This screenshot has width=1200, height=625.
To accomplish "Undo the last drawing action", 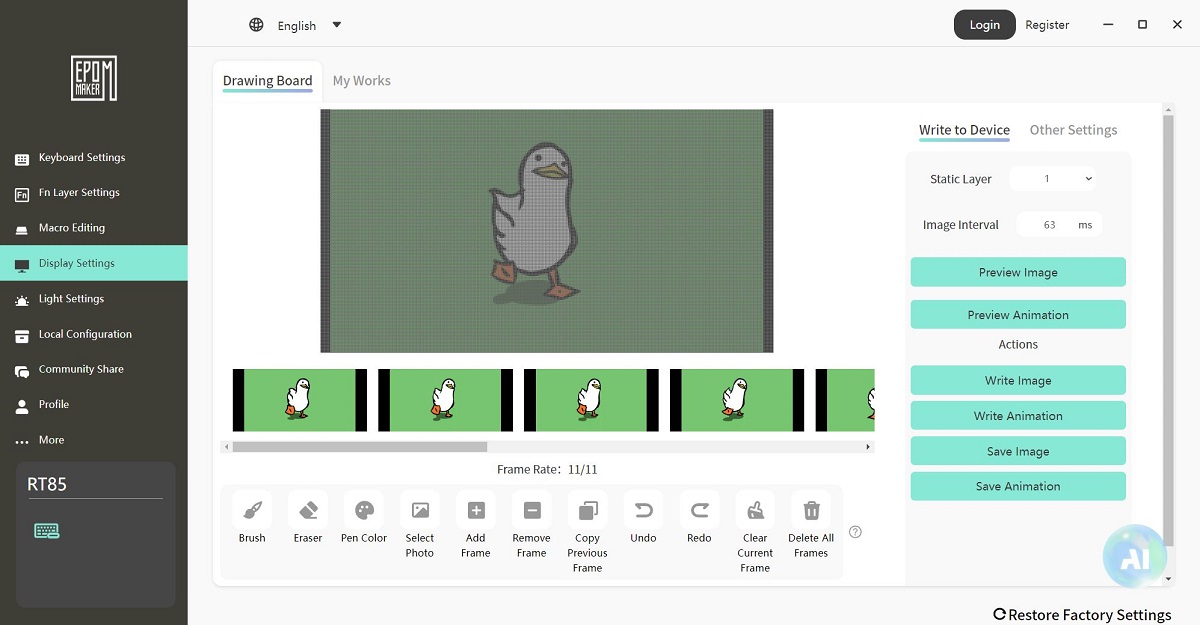I will (x=643, y=511).
